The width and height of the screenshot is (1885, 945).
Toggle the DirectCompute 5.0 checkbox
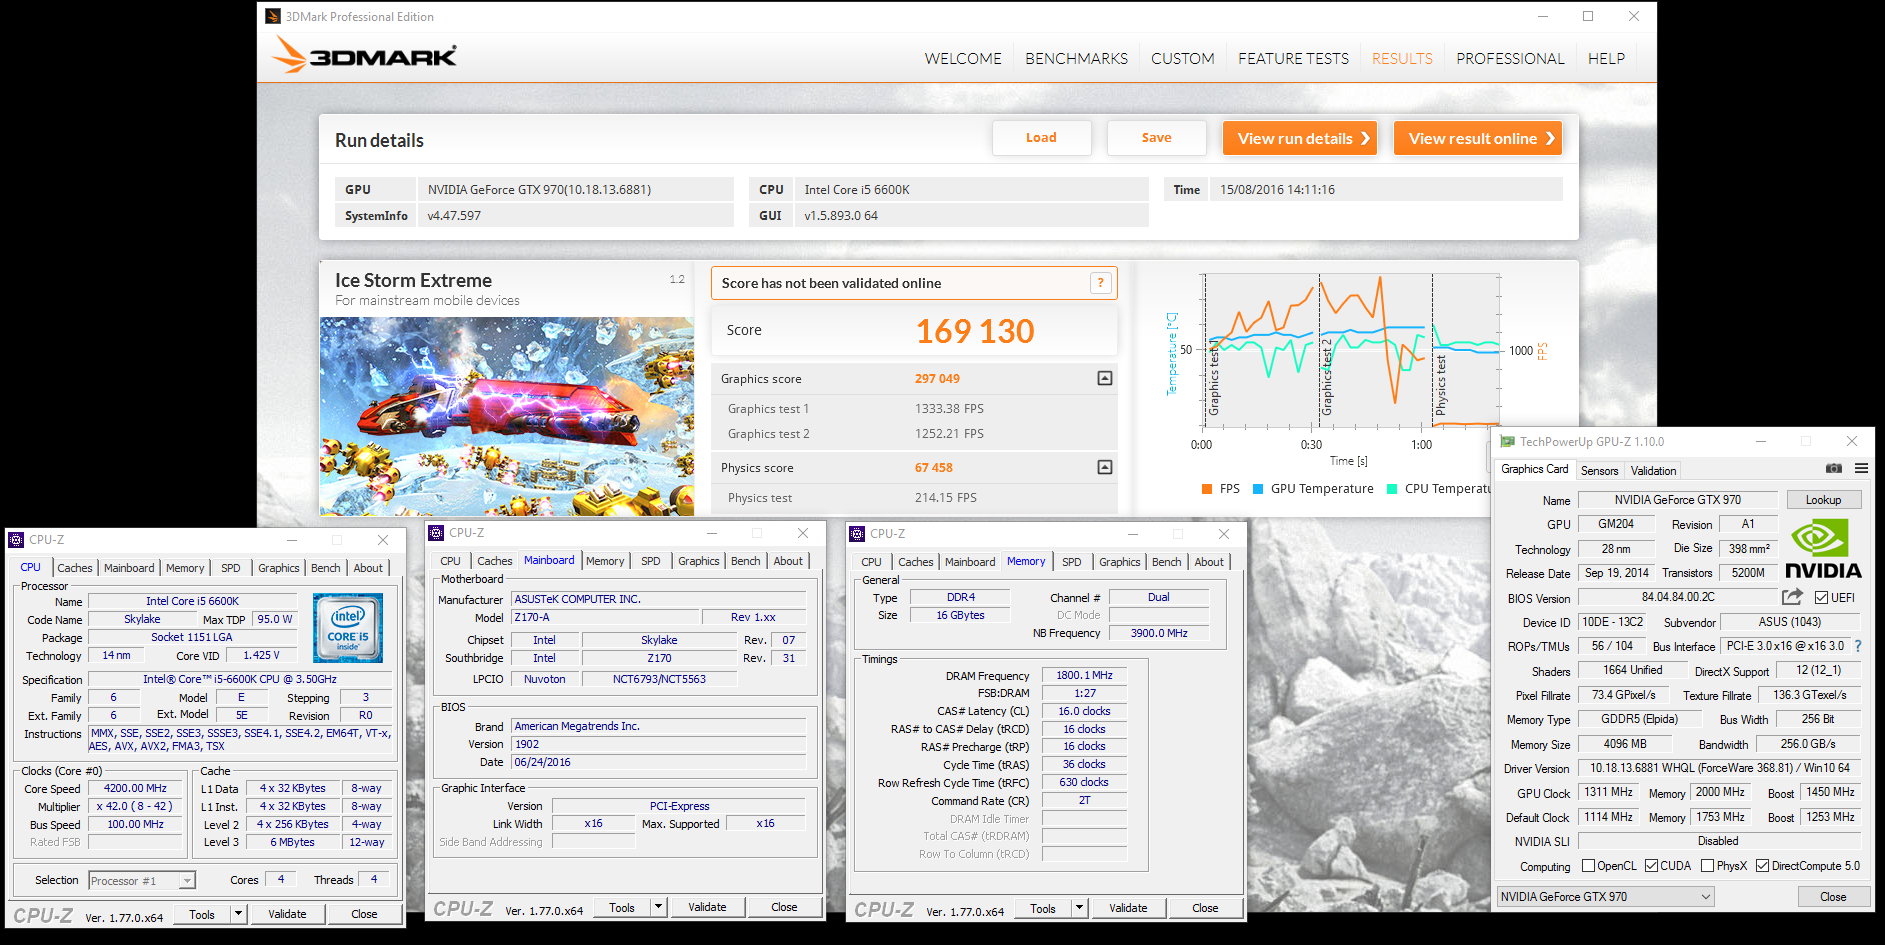pos(1762,866)
